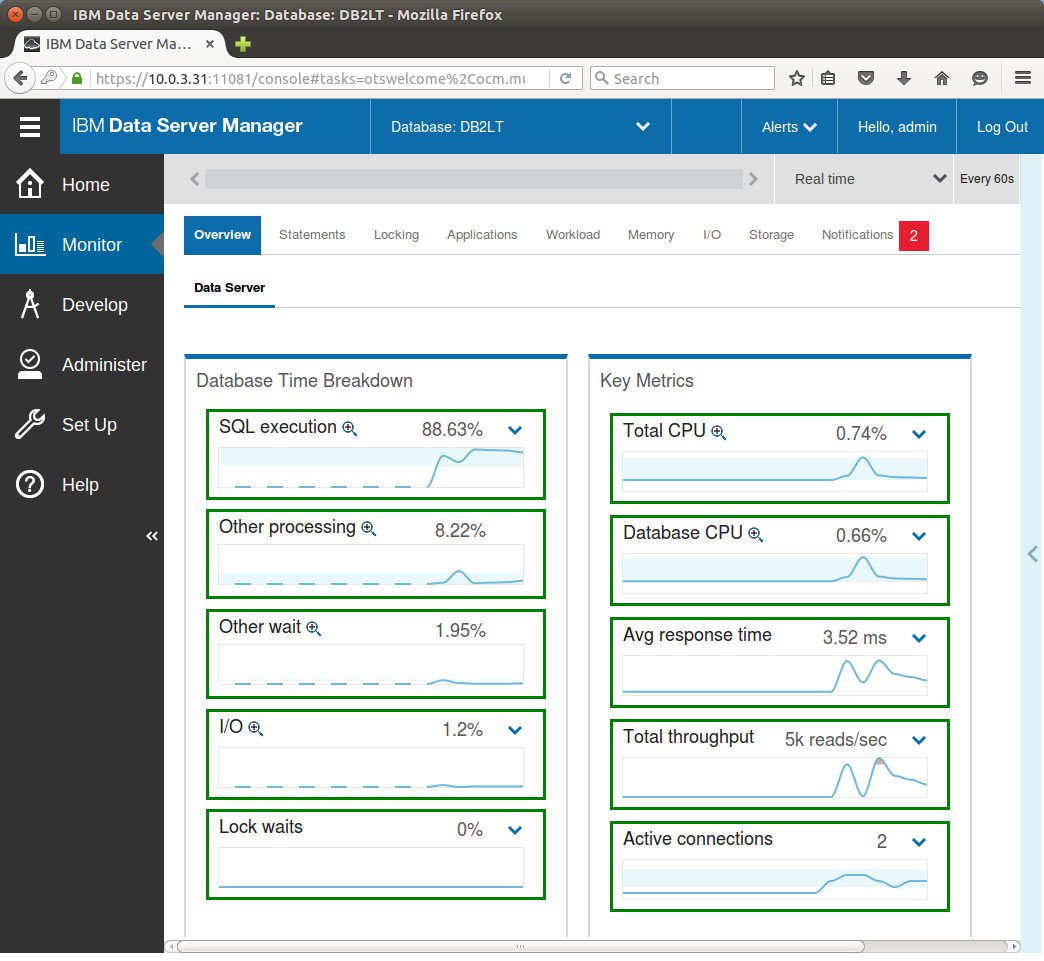The width and height of the screenshot is (1044, 961).
Task: Click the Set Up wrench icon
Action: coord(30,424)
